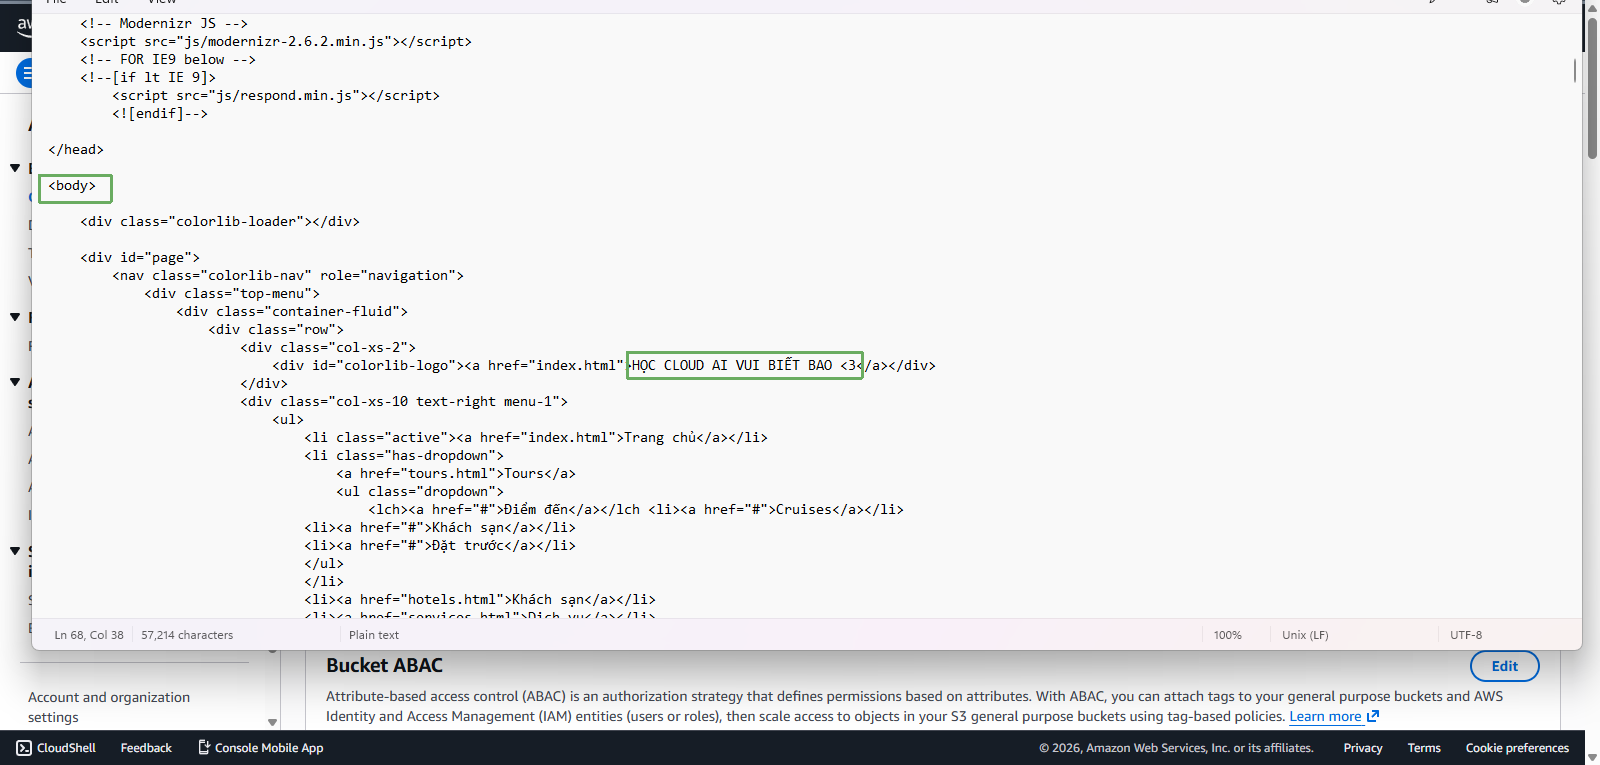Click the 'tours.html' anchor line
Screen dimensions: 1600x765
click(456, 474)
